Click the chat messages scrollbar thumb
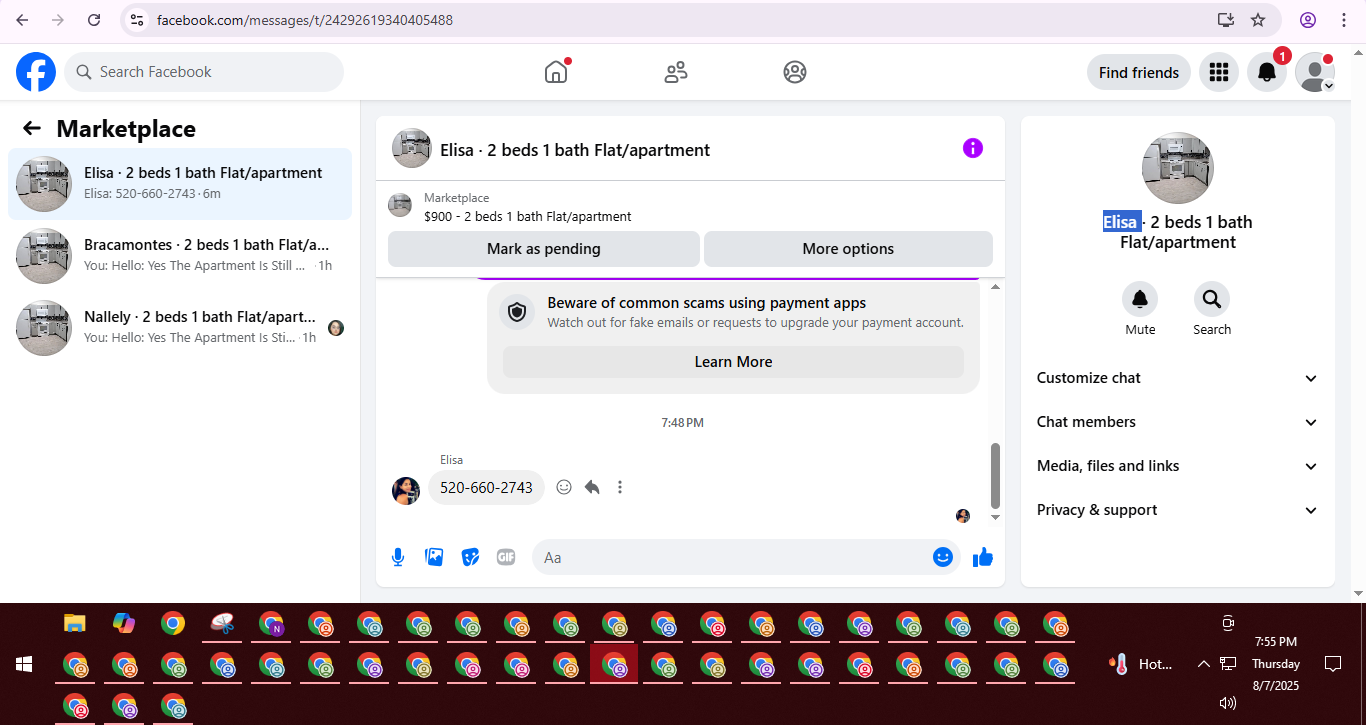Screen dimensions: 1366x725 995,476
